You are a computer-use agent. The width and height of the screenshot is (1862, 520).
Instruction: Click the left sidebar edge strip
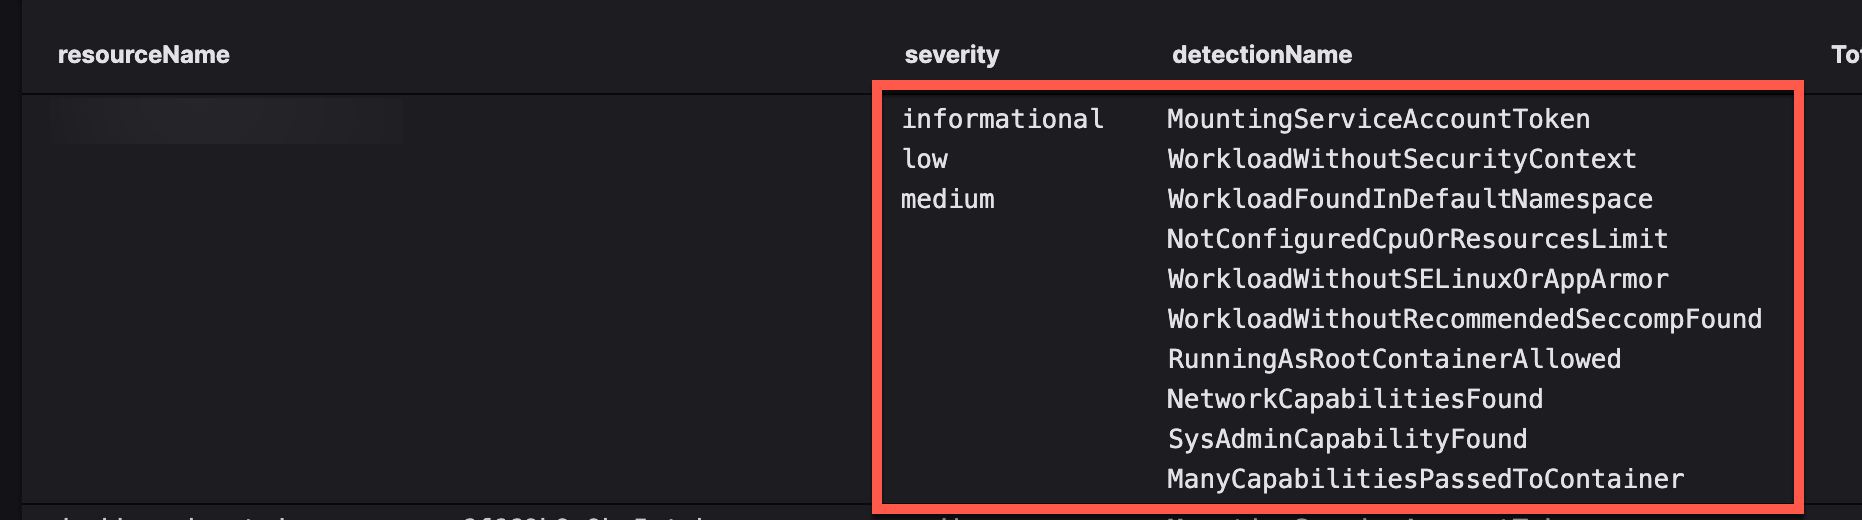[x=10, y=260]
